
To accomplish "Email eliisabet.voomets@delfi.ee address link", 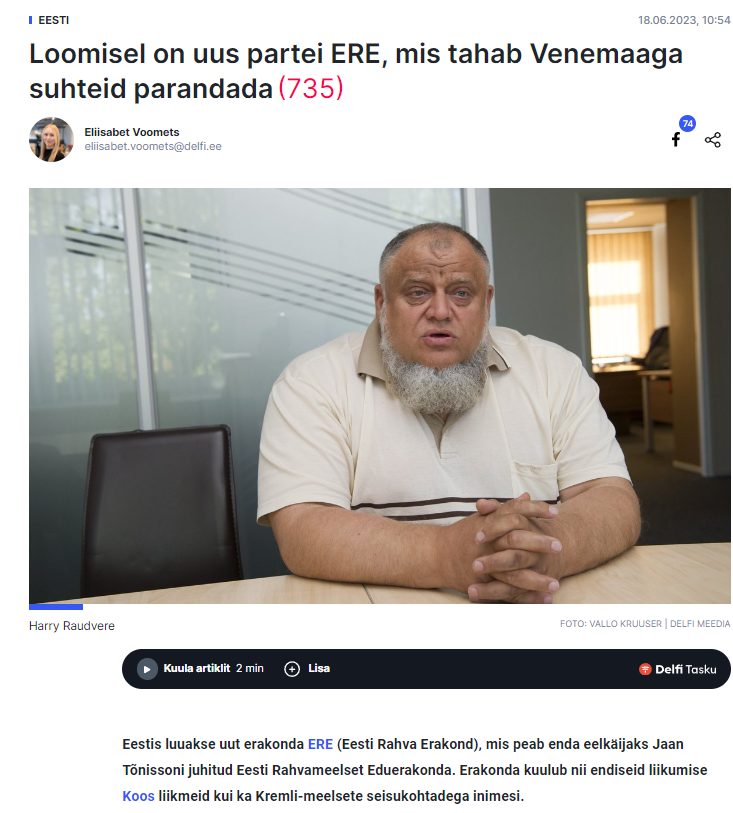I will [x=153, y=147].
